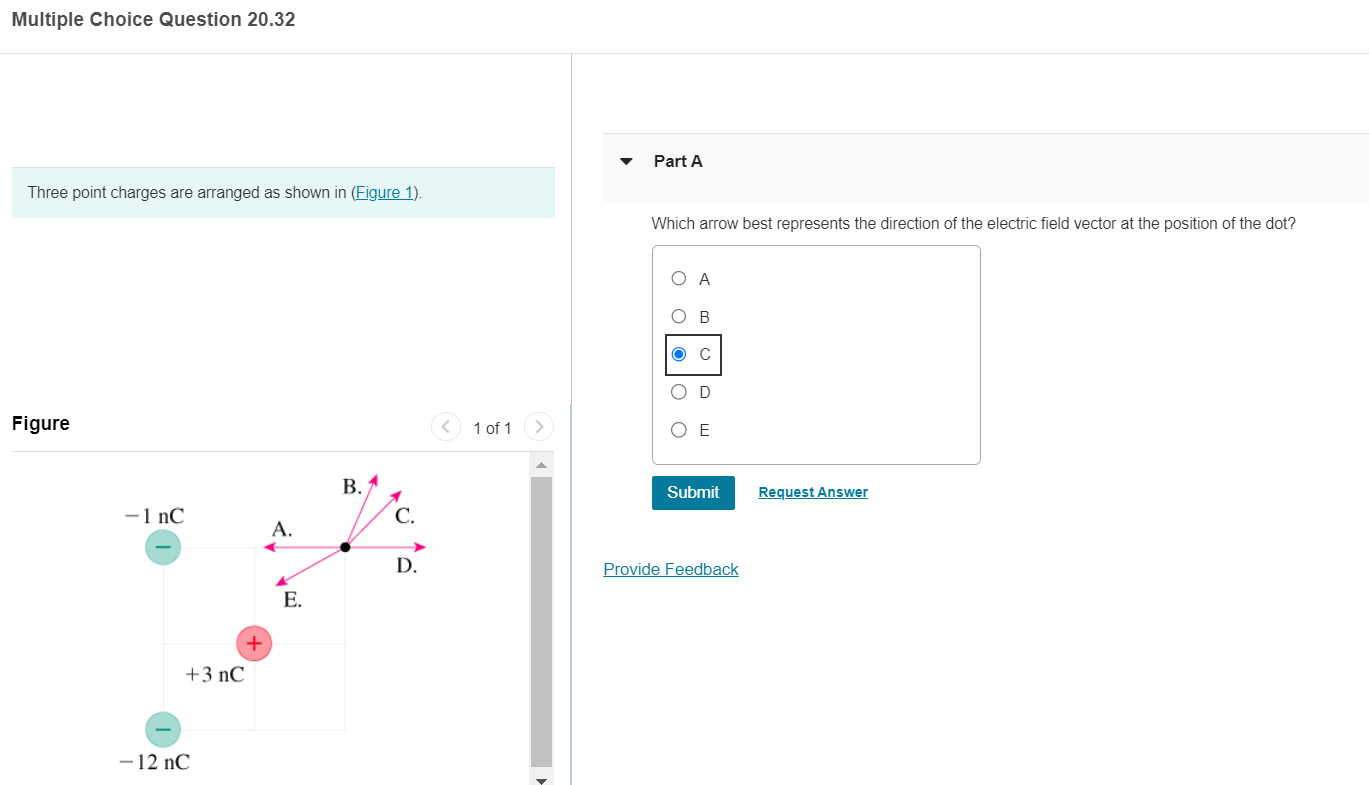Click the previous figure navigation arrow
The width and height of the screenshot is (1369, 785).
pos(445,426)
